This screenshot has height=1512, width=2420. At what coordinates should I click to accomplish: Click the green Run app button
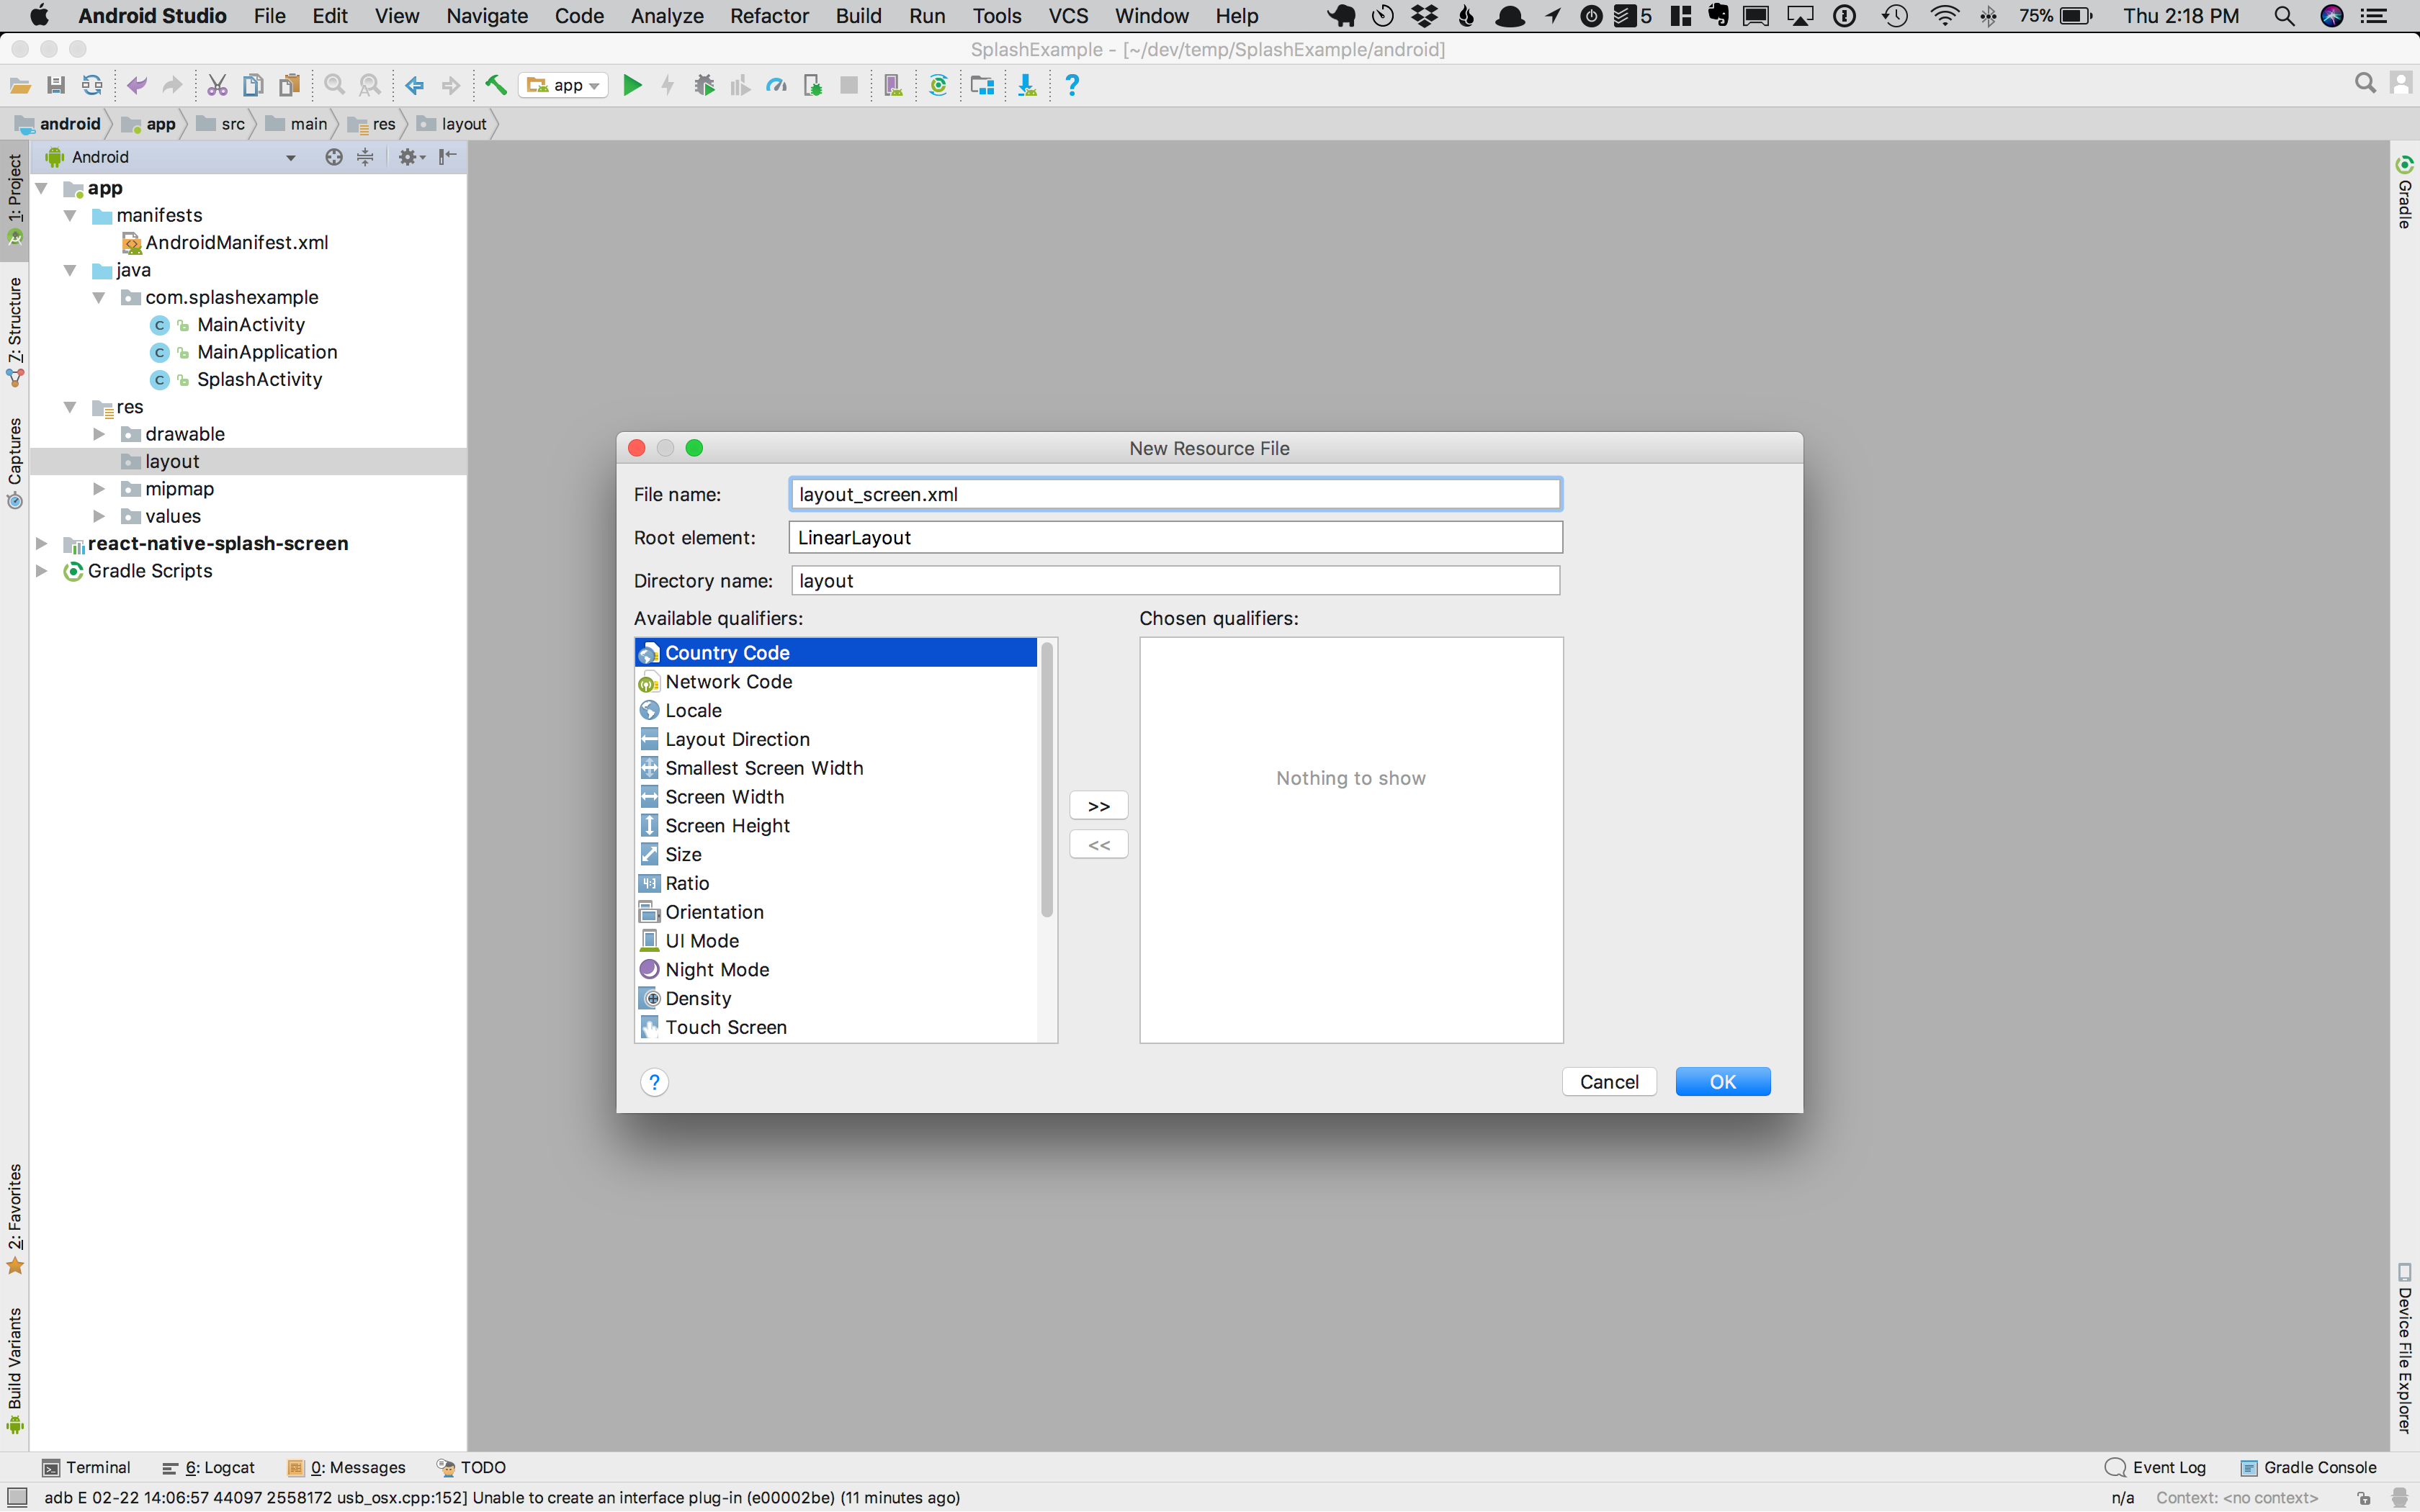pyautogui.click(x=632, y=86)
